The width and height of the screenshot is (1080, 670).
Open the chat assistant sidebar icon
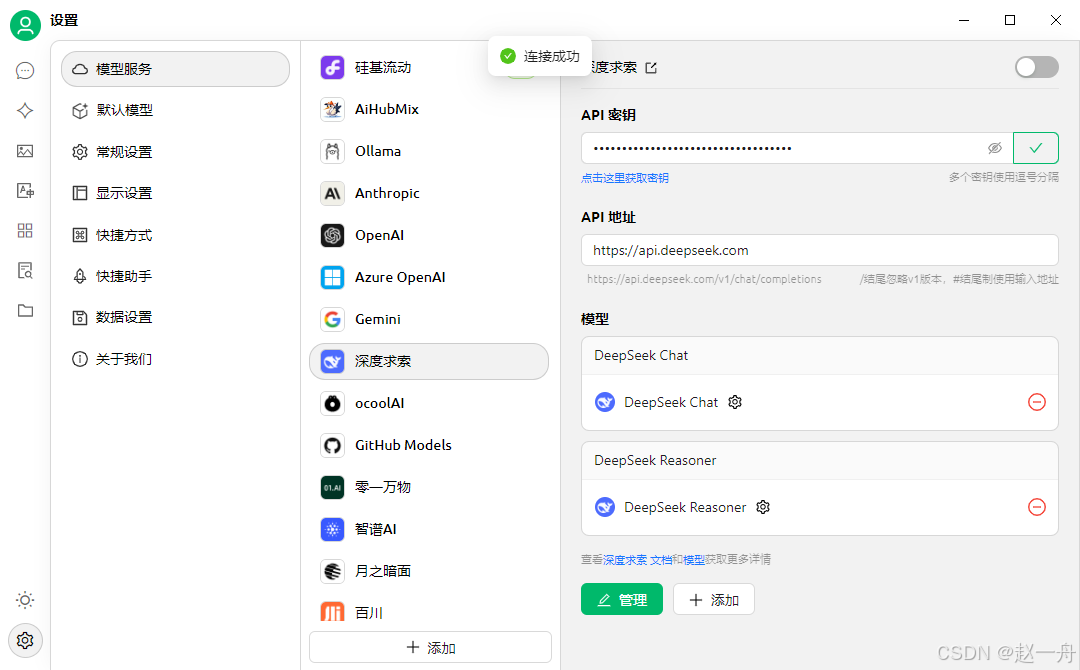25,71
